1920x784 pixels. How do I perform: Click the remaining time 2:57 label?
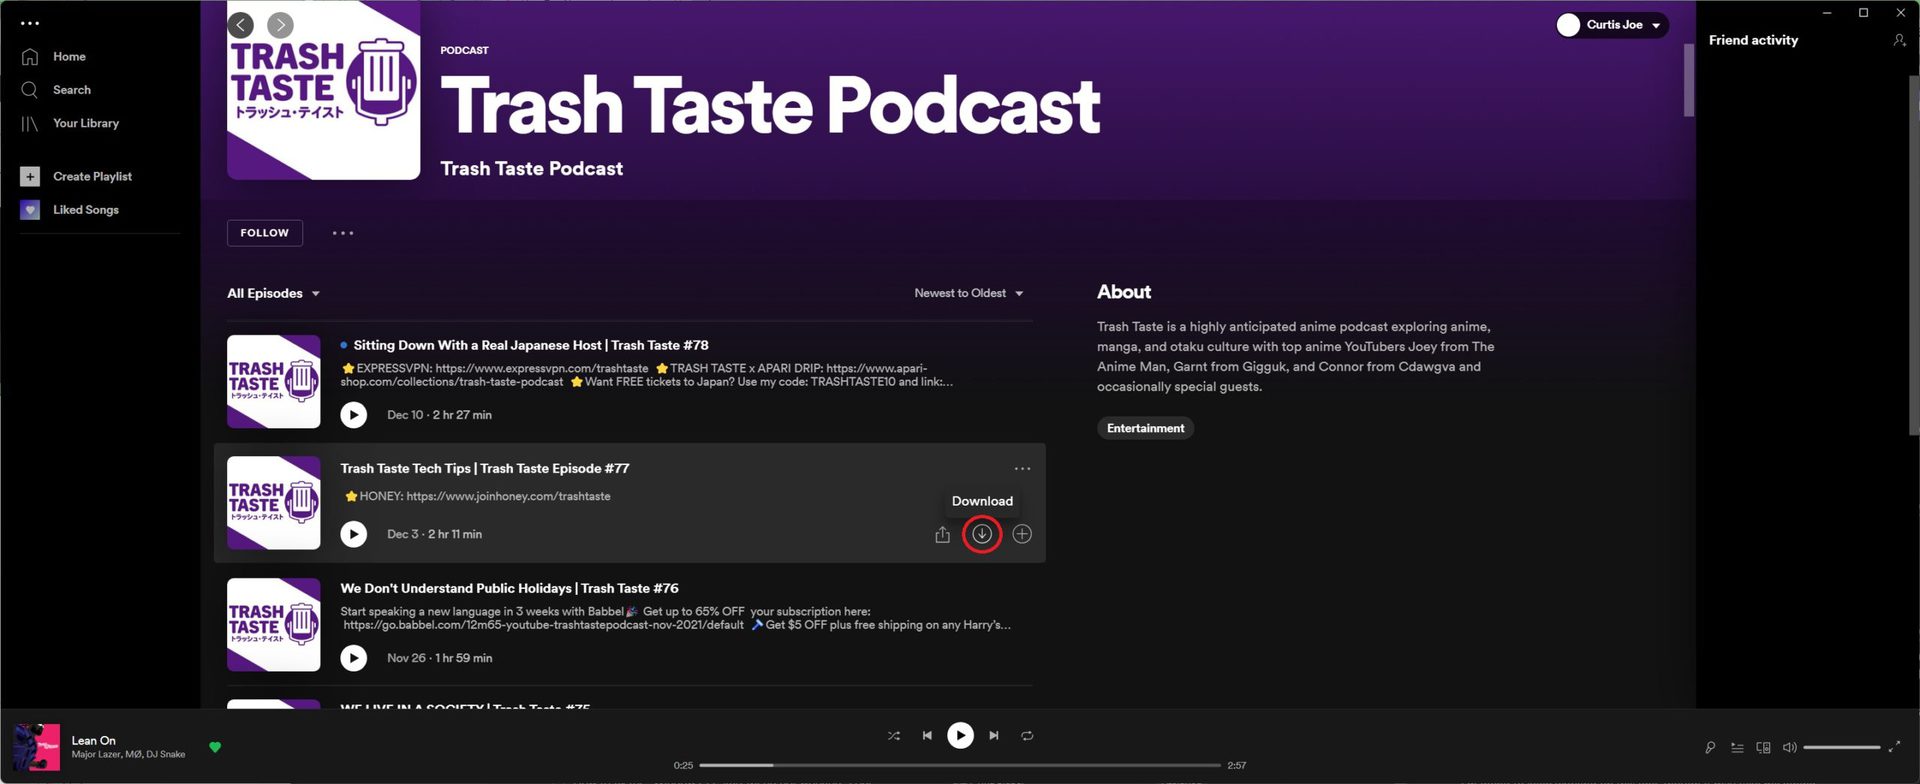click(1237, 766)
